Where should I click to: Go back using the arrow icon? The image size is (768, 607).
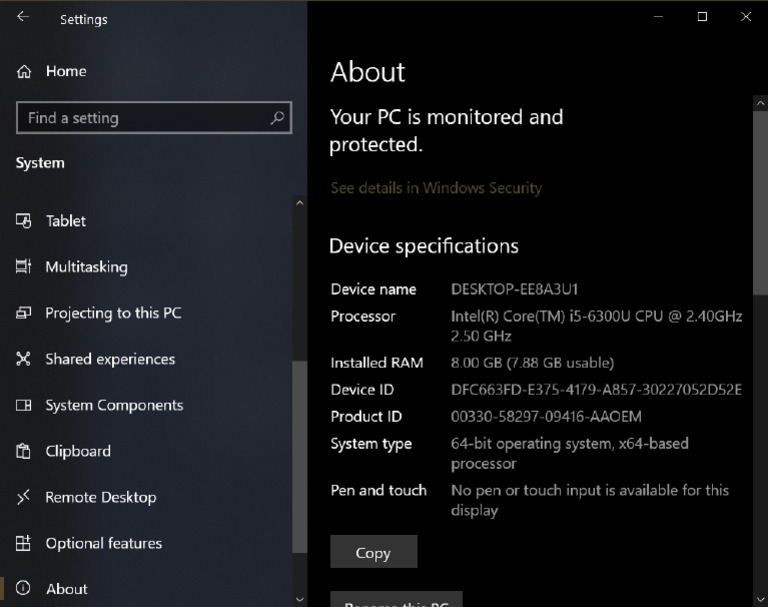[23, 17]
